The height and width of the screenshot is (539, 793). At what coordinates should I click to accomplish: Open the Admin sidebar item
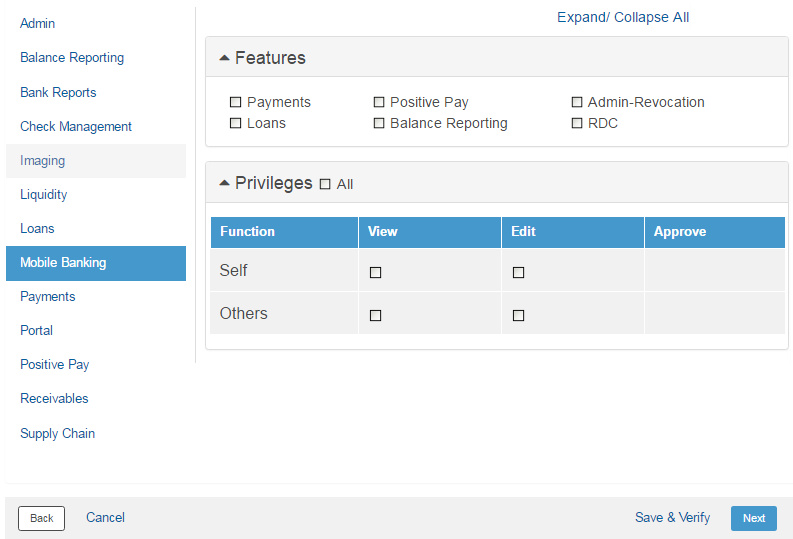tap(38, 23)
